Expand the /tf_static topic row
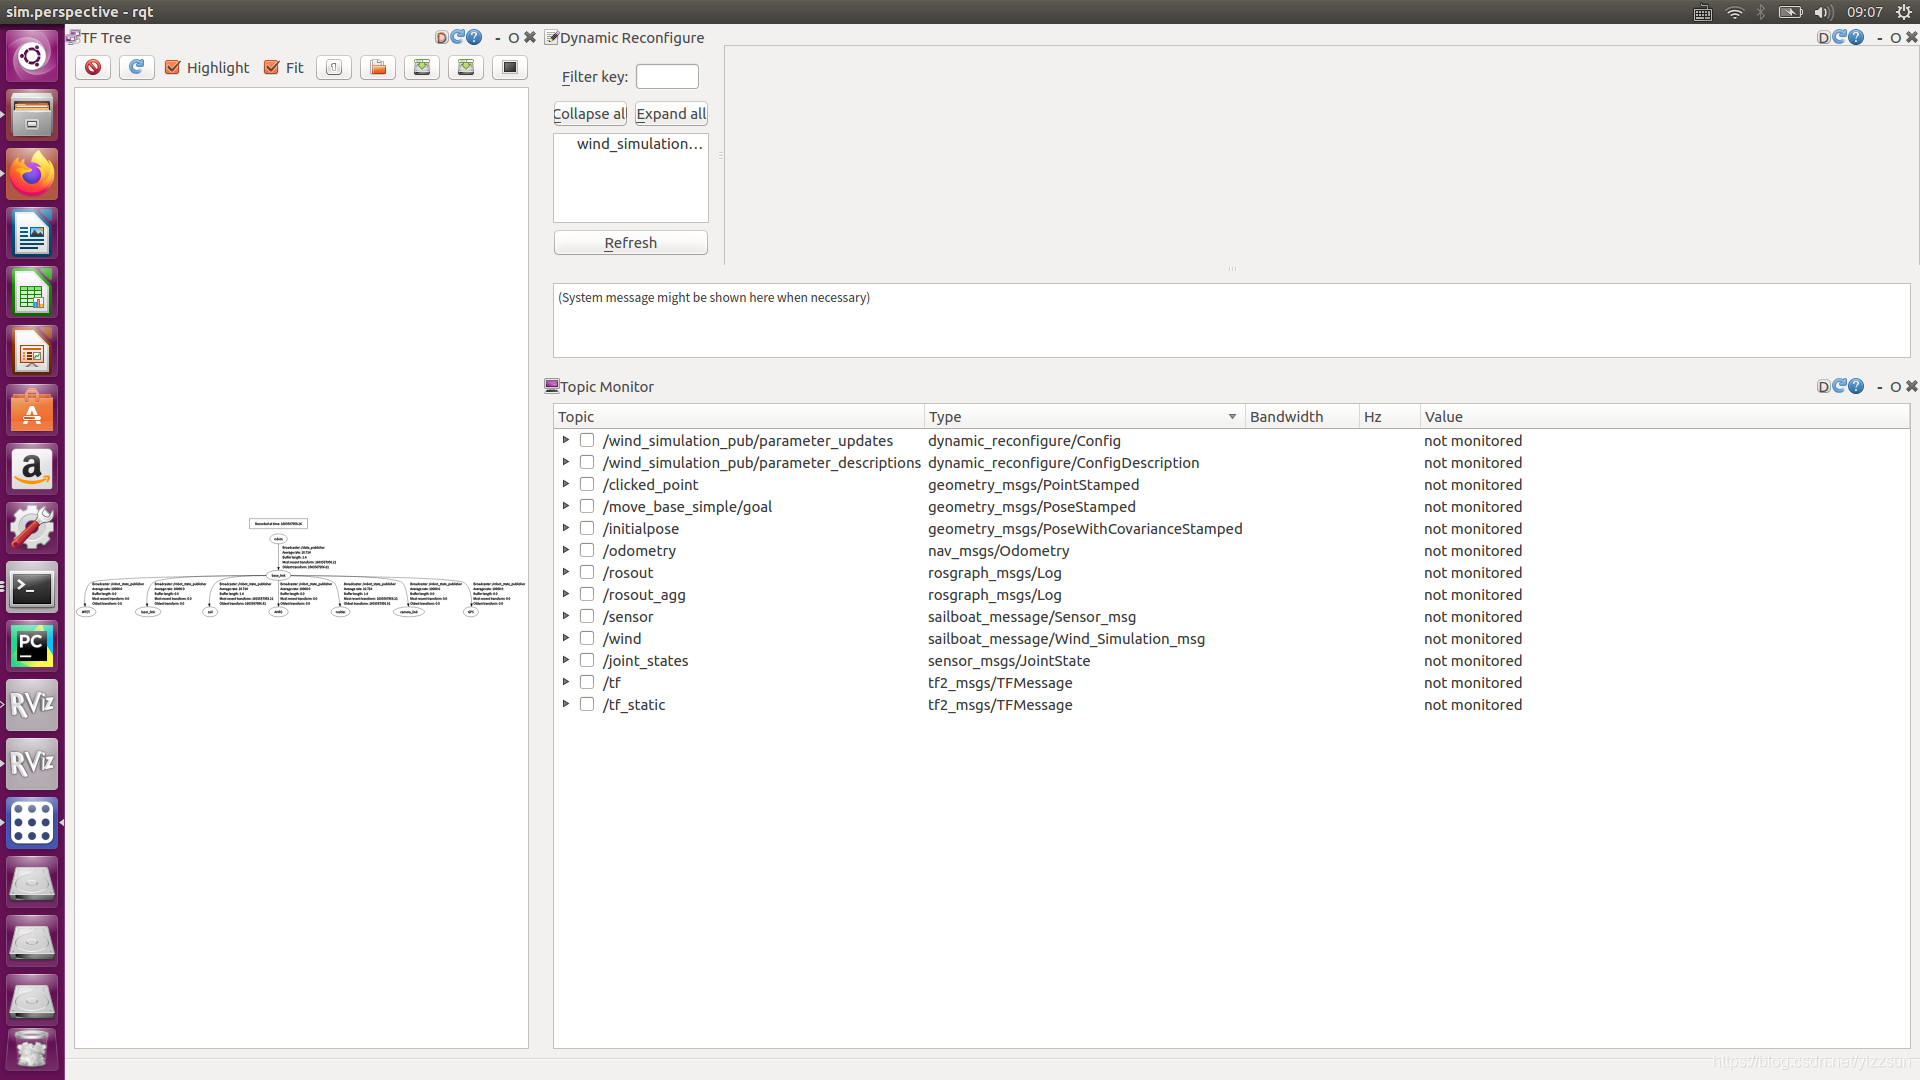This screenshot has height=1080, width=1920. pos(566,704)
